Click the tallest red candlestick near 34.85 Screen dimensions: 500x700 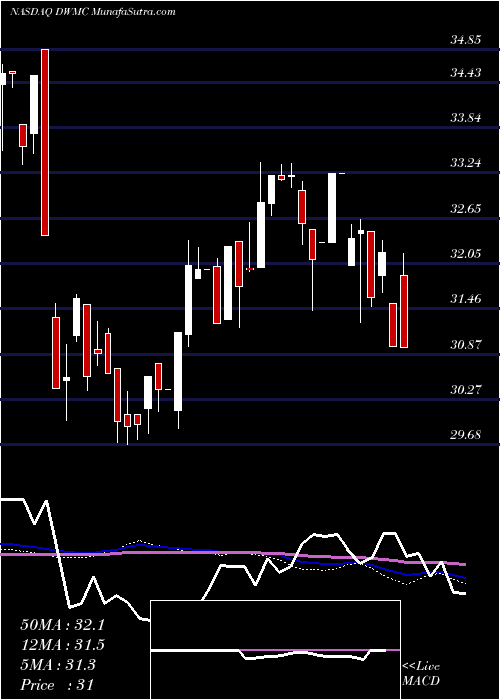pyautogui.click(x=45, y=142)
